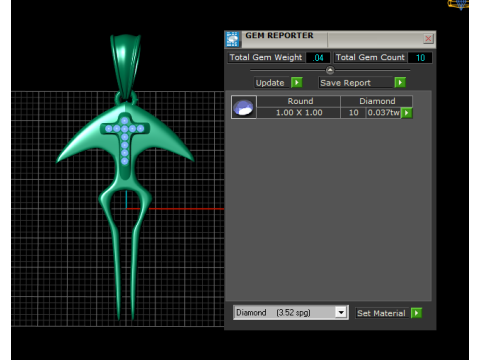The image size is (480, 360).
Task: Click the collapse arrow on the divider slider
Action: [330, 70]
